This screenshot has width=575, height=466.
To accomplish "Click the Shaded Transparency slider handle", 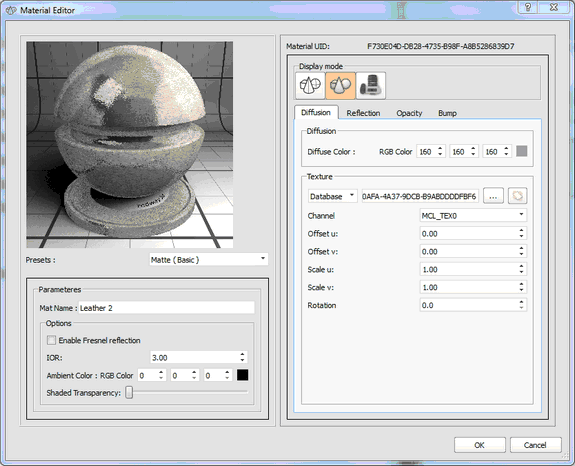I will point(129,393).
